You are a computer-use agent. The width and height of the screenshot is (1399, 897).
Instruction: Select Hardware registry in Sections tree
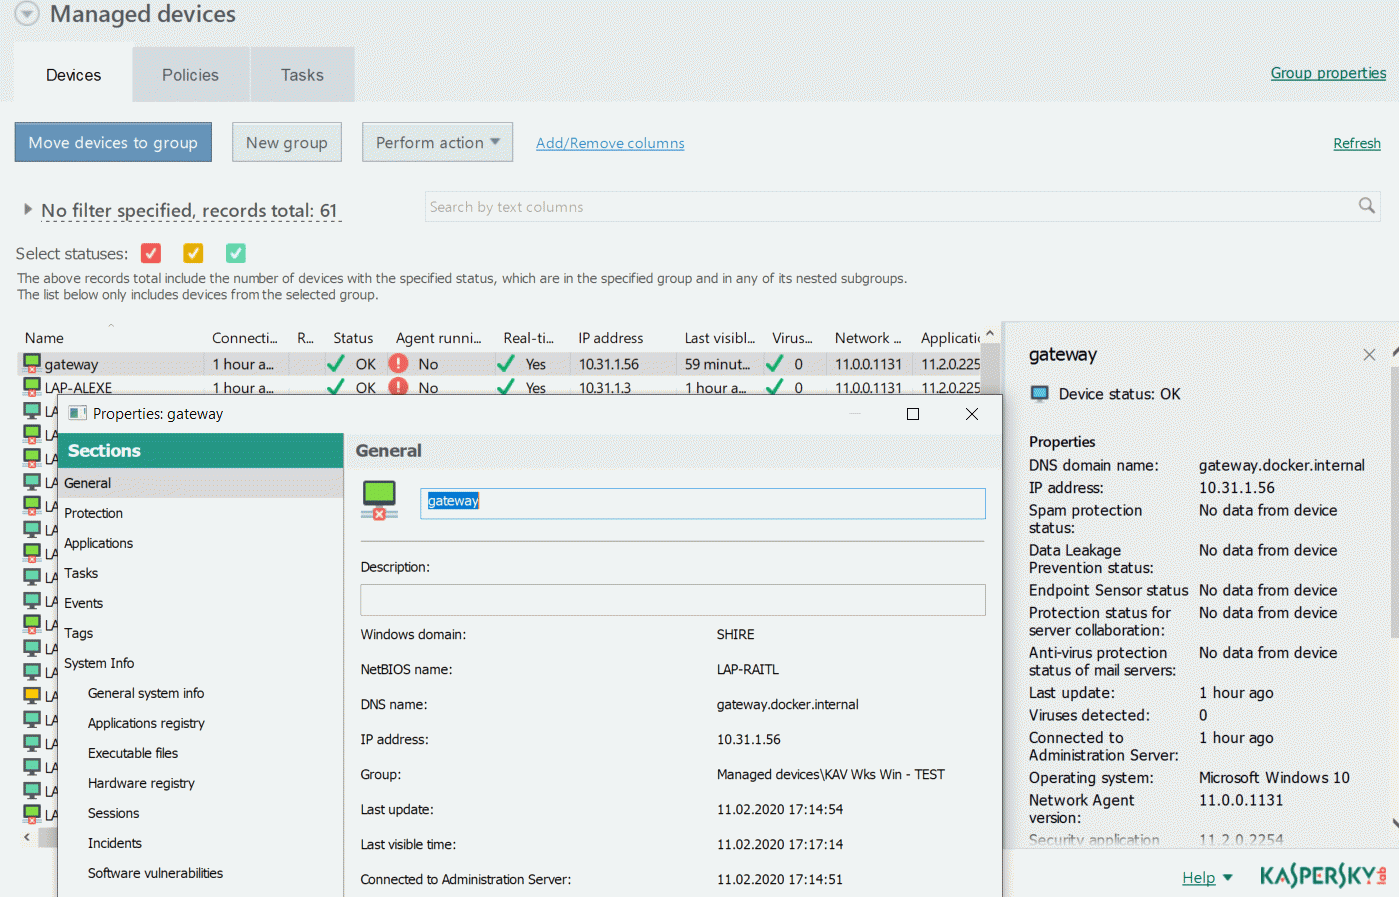[141, 783]
